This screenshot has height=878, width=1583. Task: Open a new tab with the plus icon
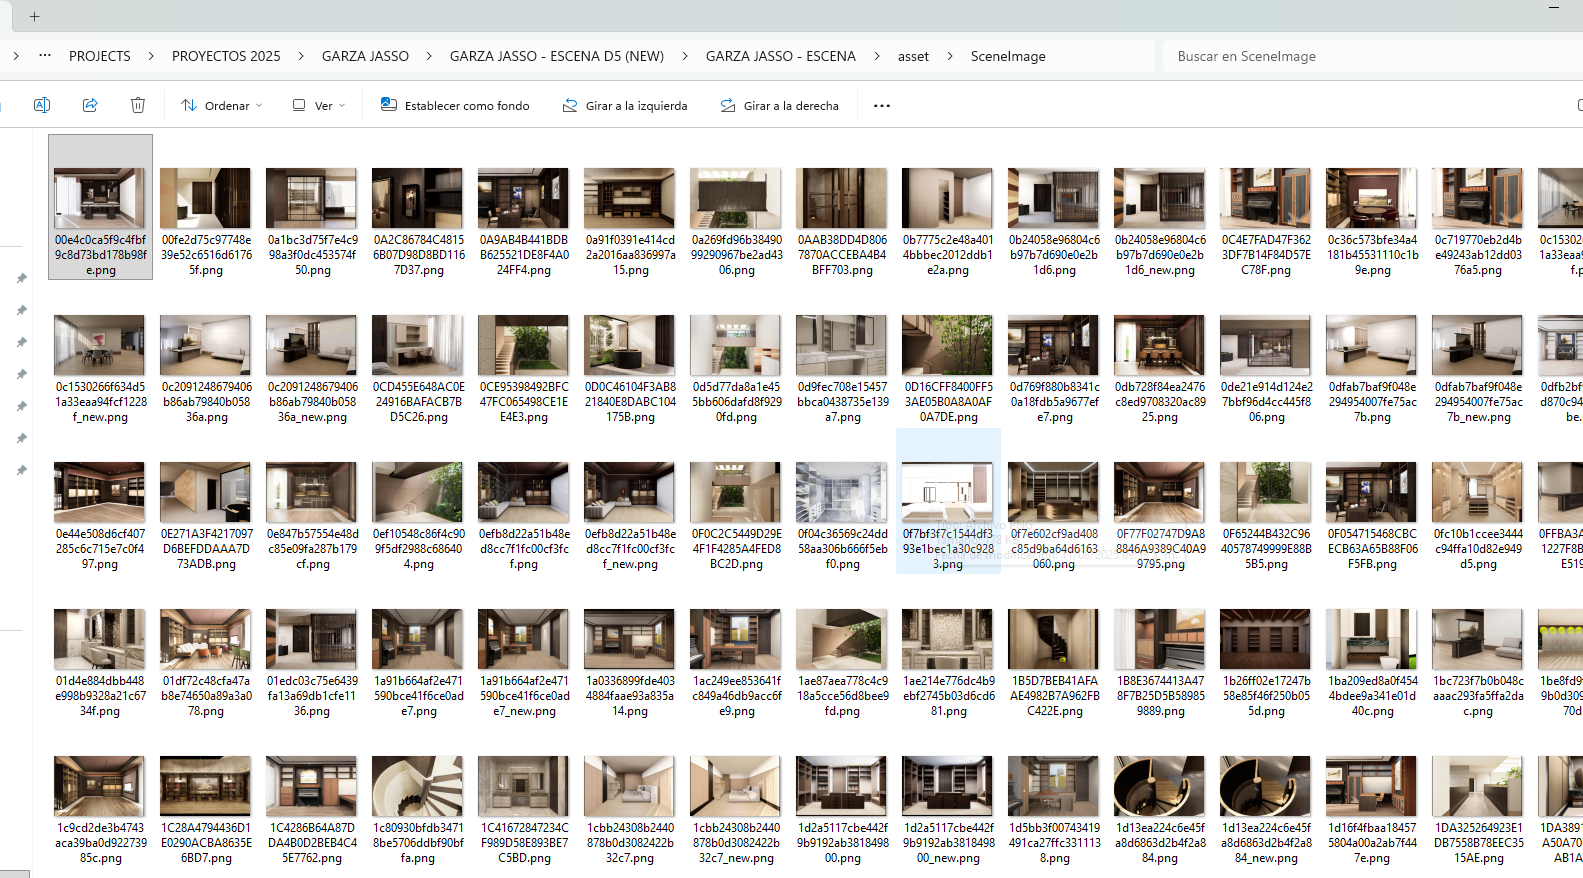[35, 16]
